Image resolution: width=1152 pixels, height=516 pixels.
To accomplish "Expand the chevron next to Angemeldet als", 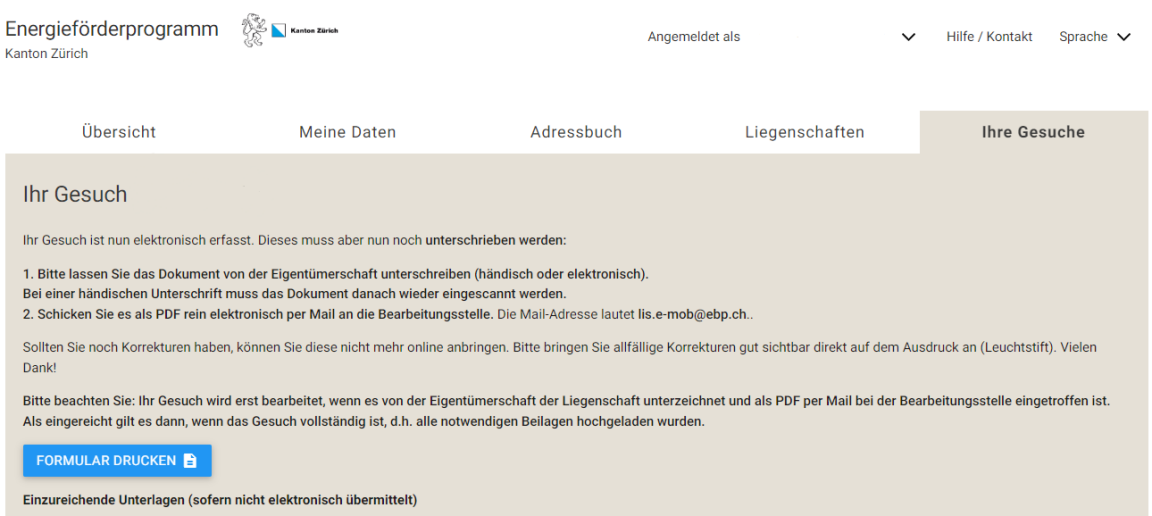I will [x=908, y=38].
